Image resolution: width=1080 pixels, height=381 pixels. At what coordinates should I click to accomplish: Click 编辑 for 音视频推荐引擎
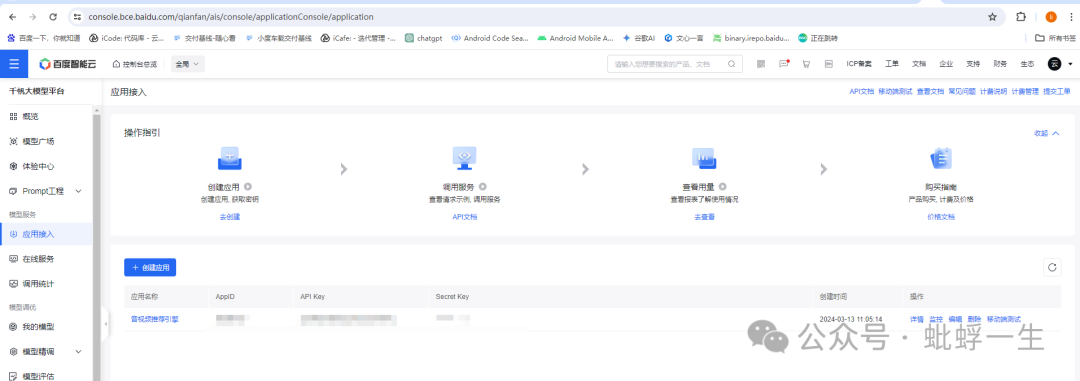(x=955, y=319)
